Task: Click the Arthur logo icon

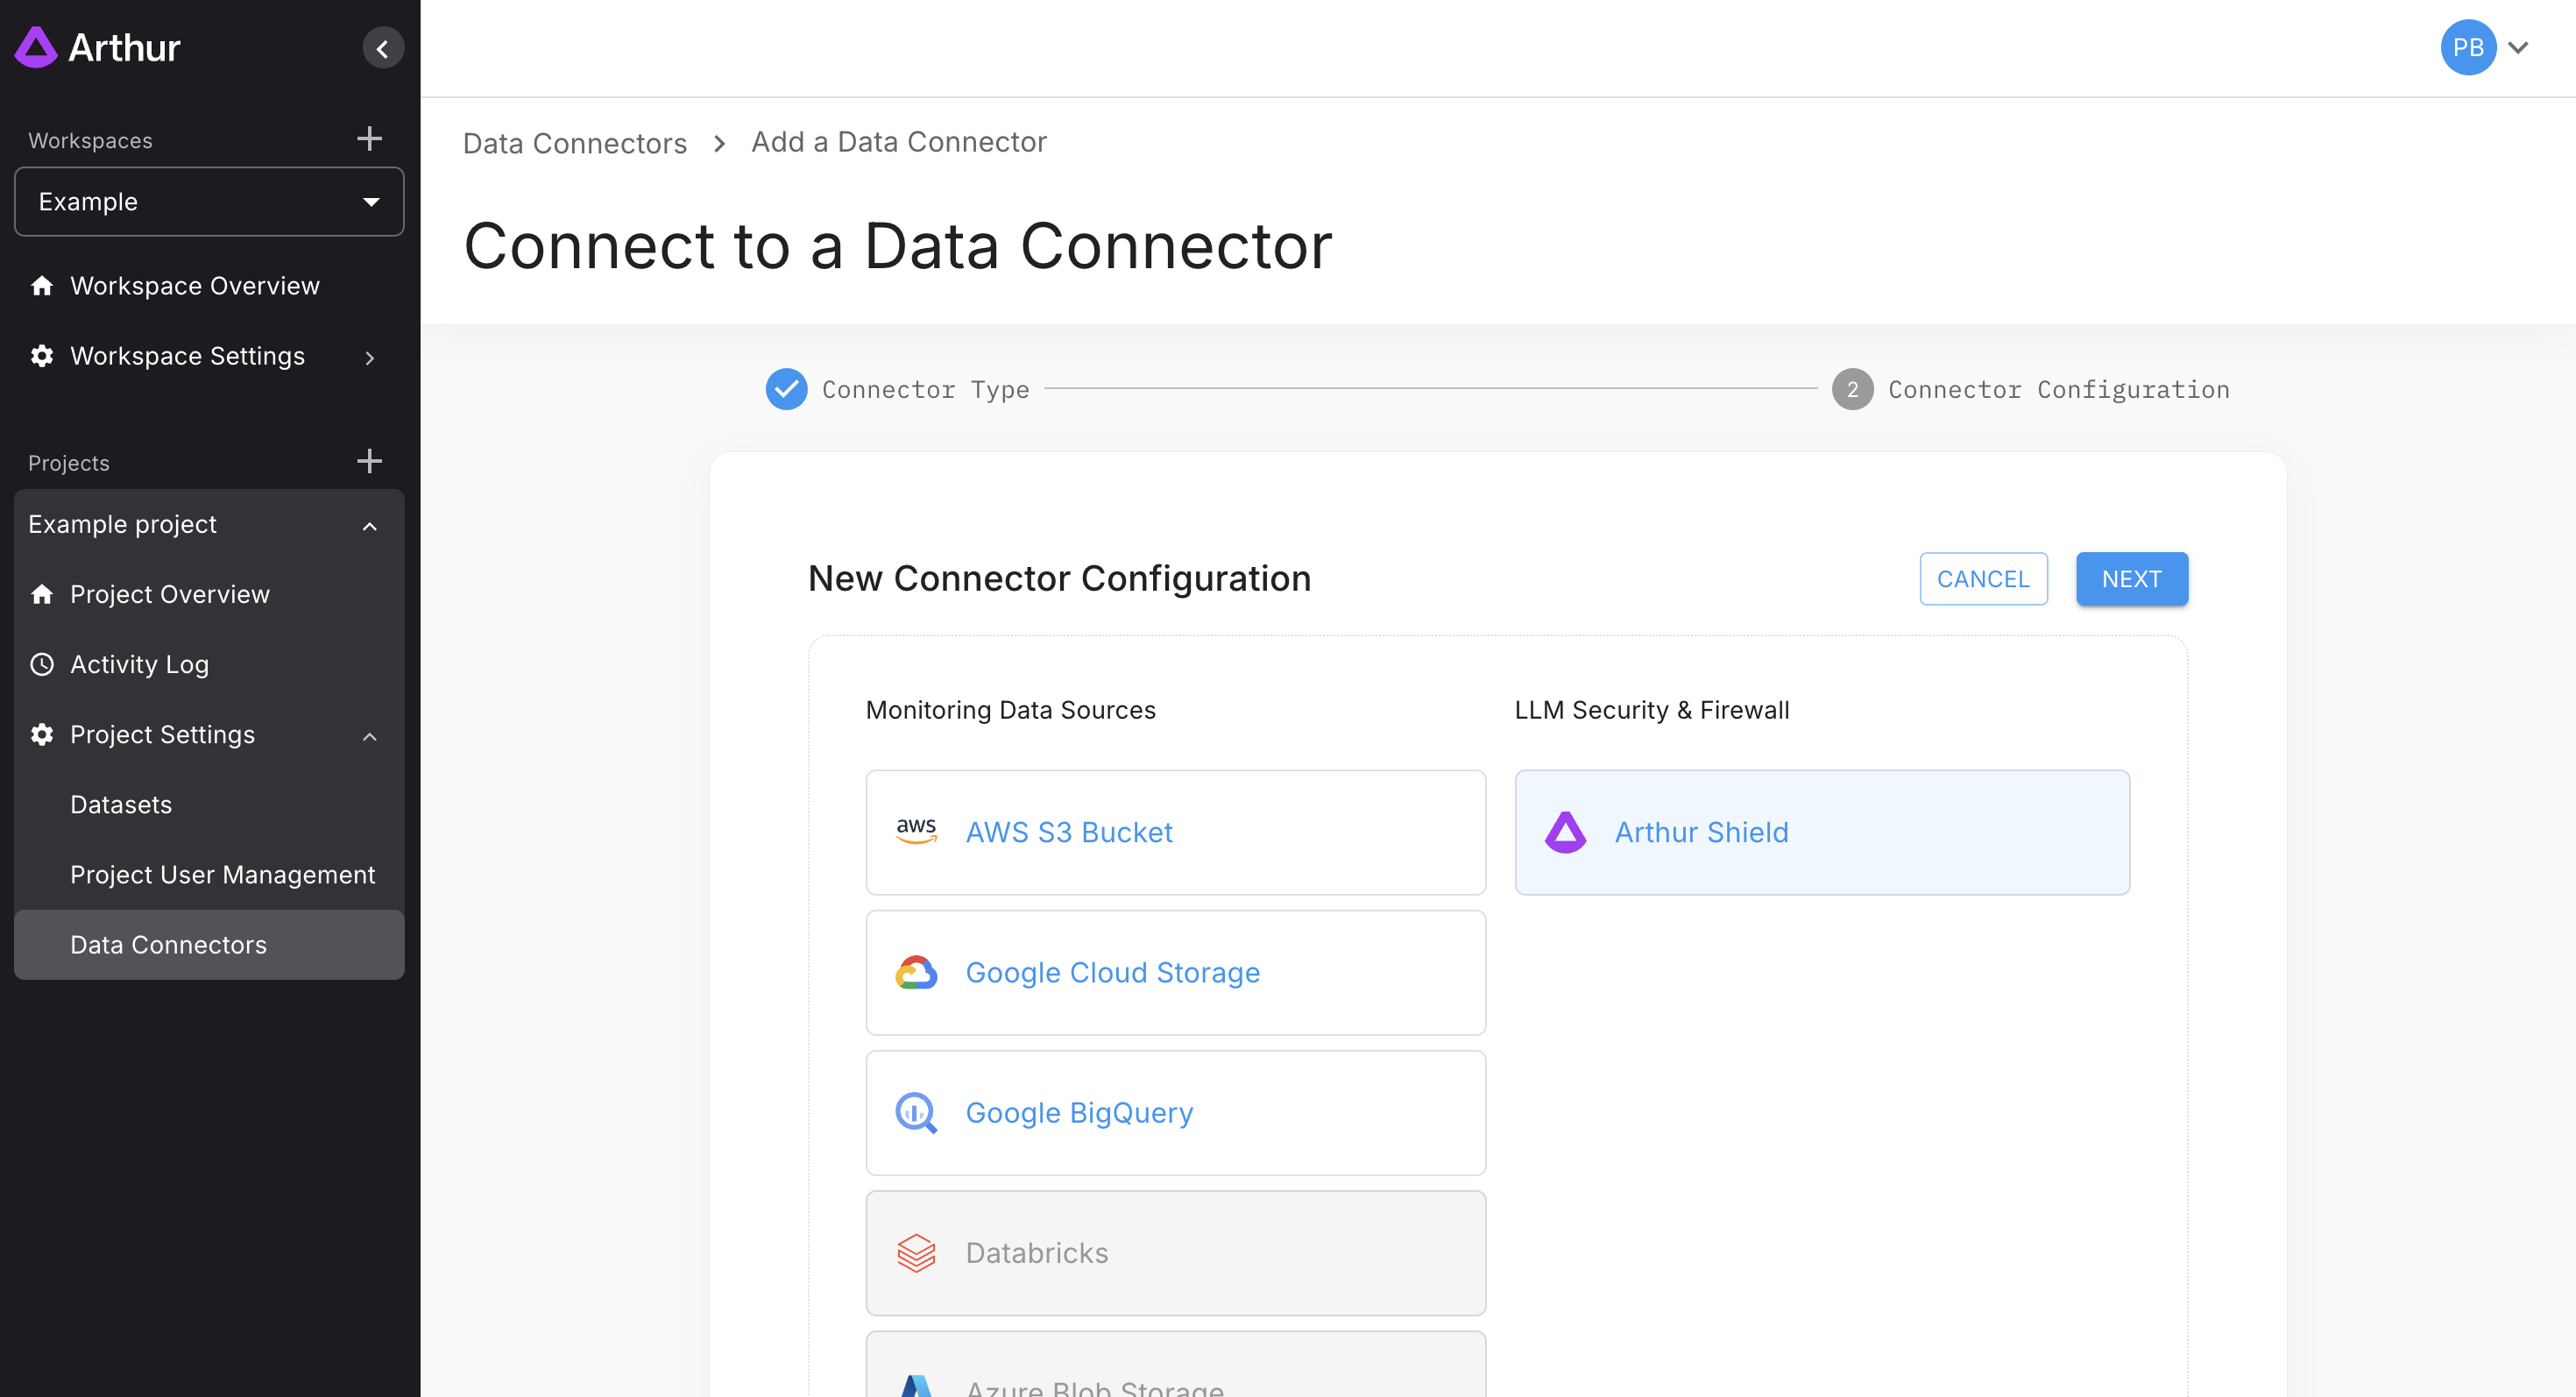Action: pyautogui.click(x=36, y=47)
